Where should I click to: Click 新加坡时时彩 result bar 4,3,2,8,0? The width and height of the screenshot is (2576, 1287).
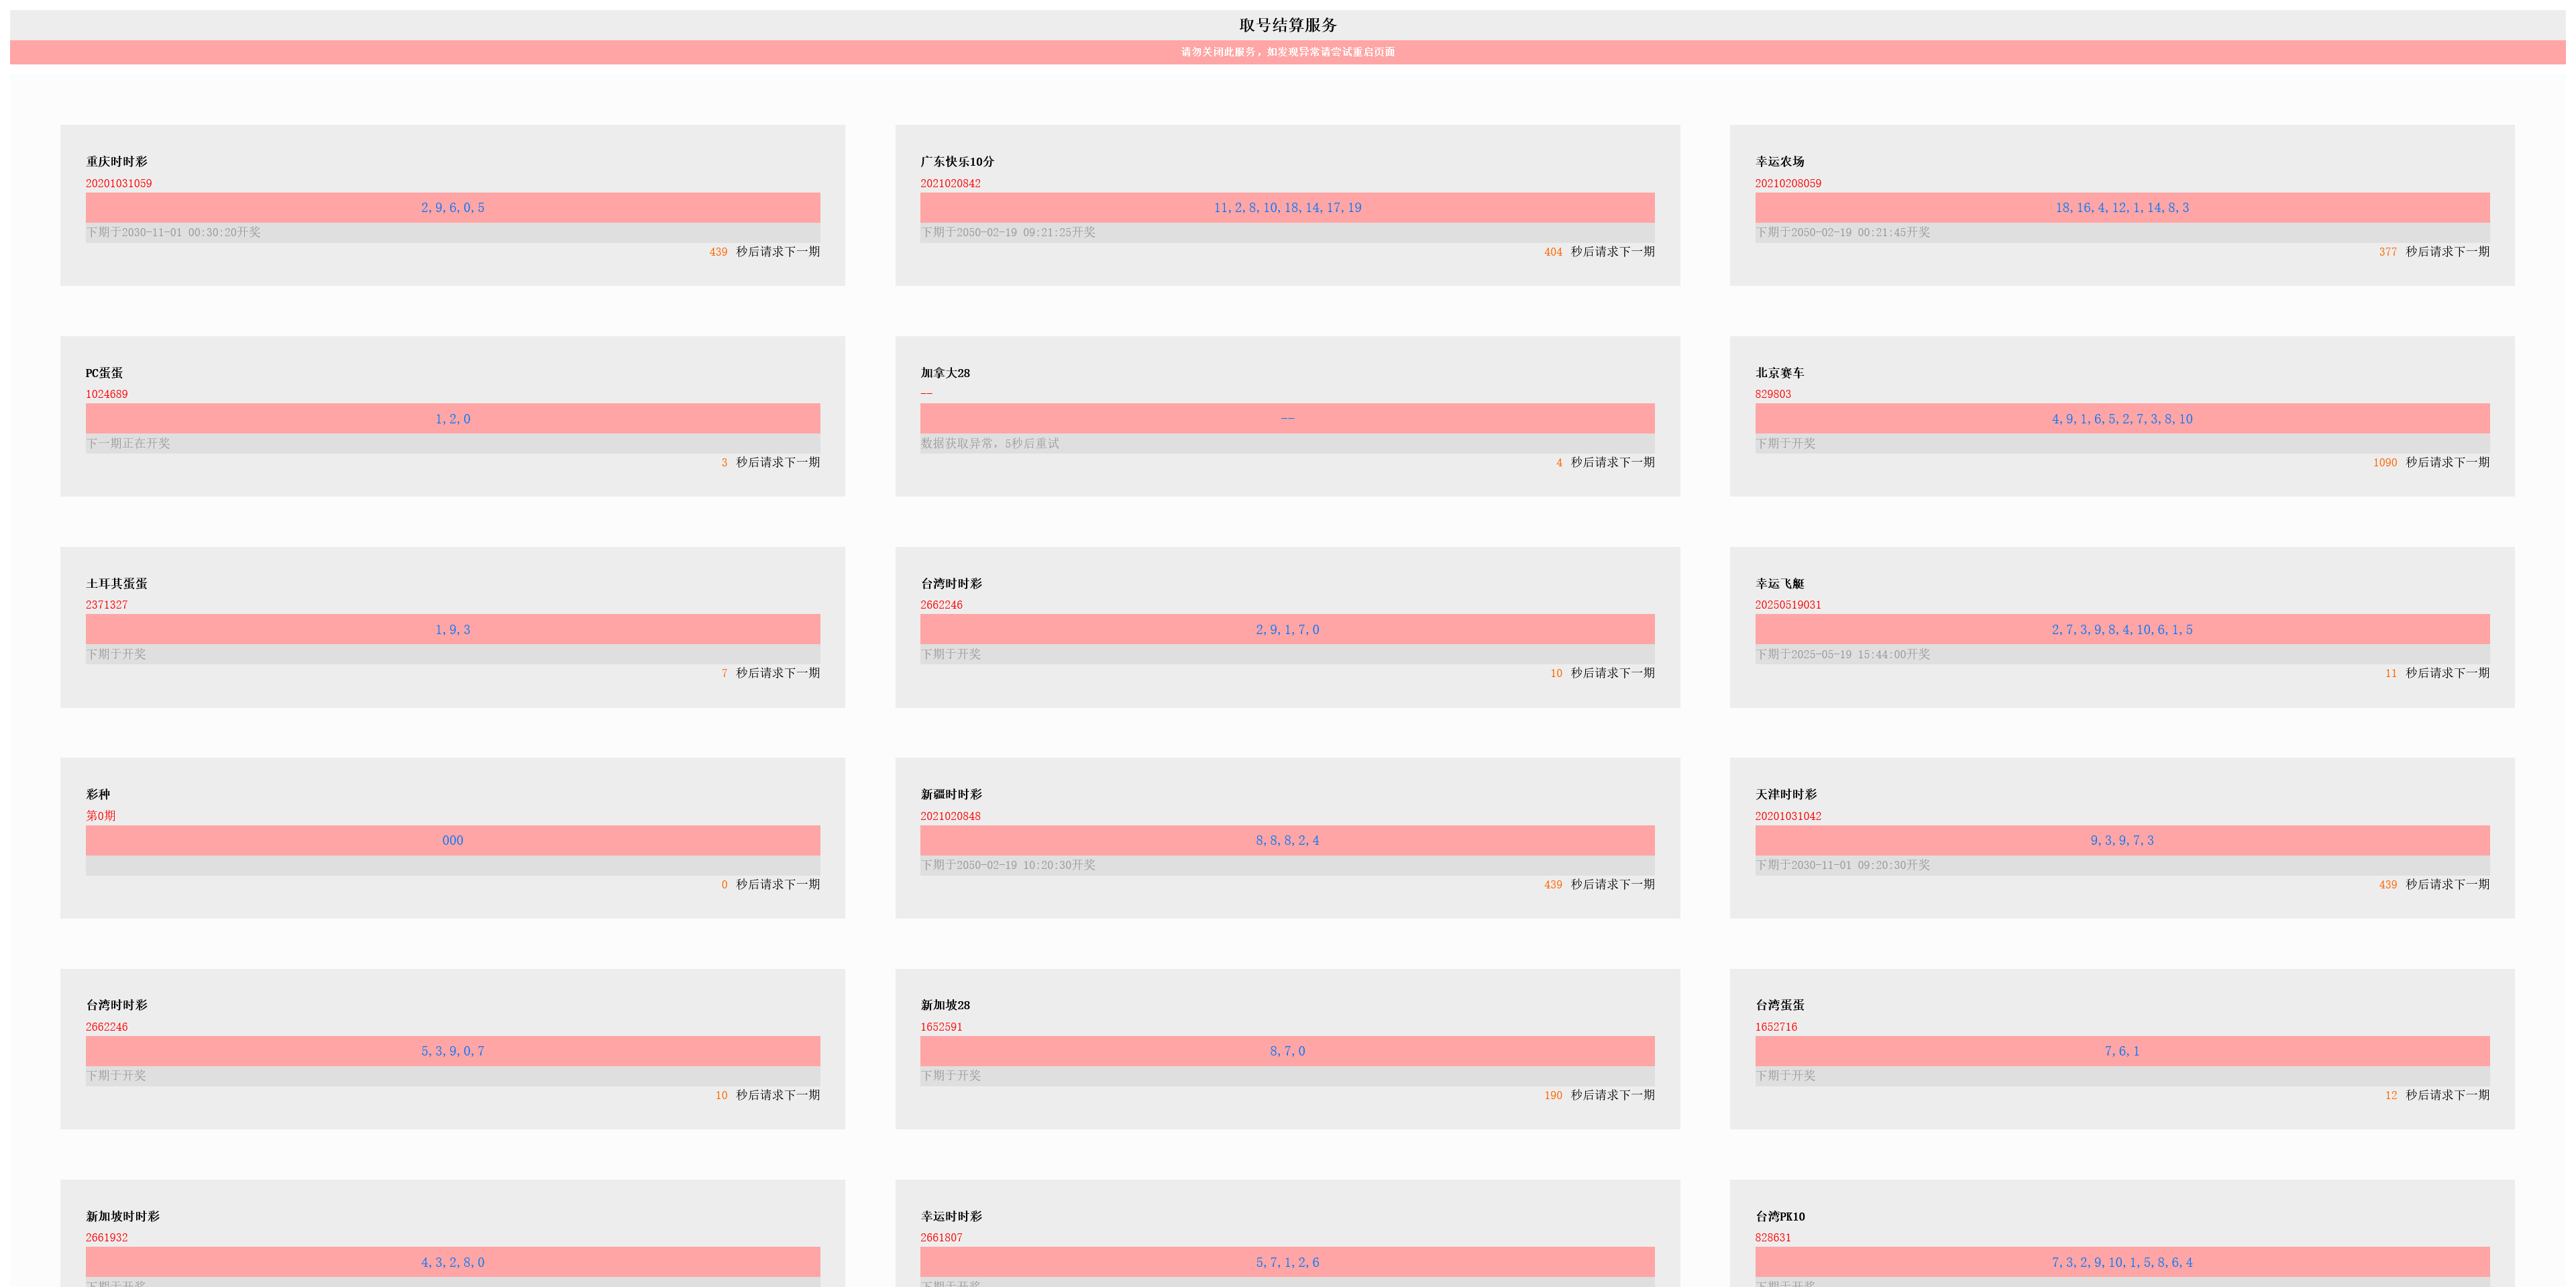tap(452, 1263)
